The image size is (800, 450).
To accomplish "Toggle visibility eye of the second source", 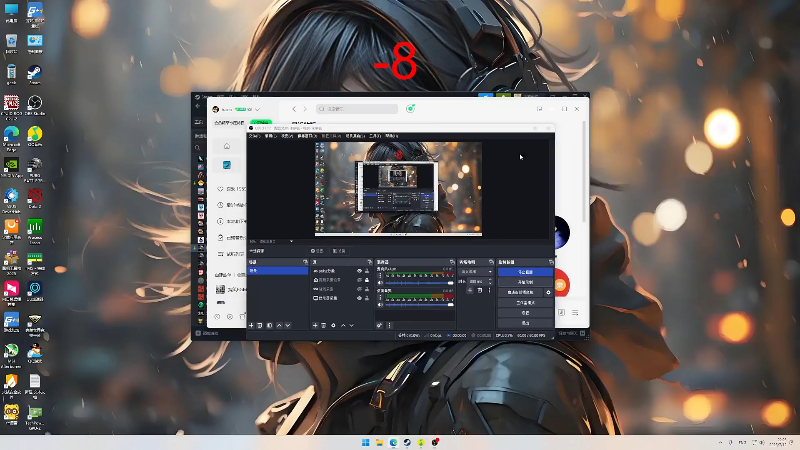I will (x=359, y=280).
